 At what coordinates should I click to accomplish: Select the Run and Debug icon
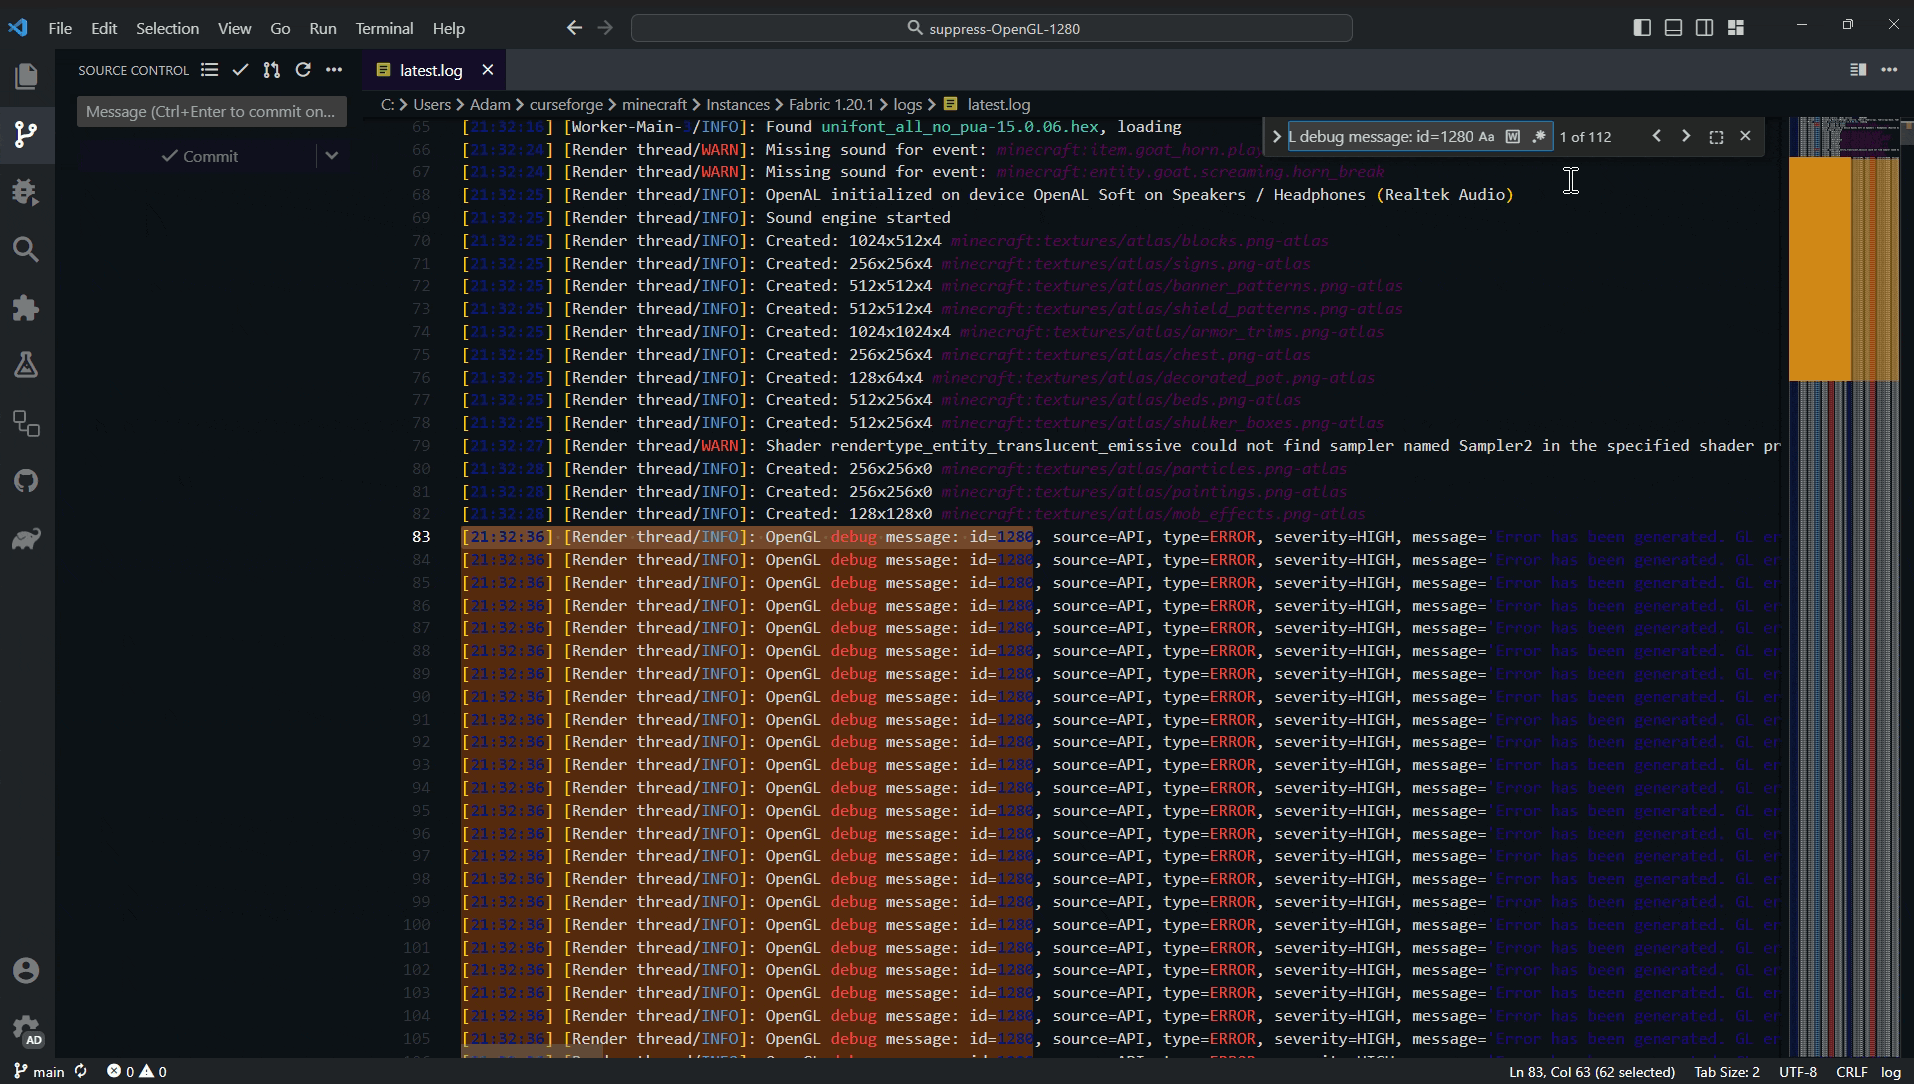click(26, 191)
